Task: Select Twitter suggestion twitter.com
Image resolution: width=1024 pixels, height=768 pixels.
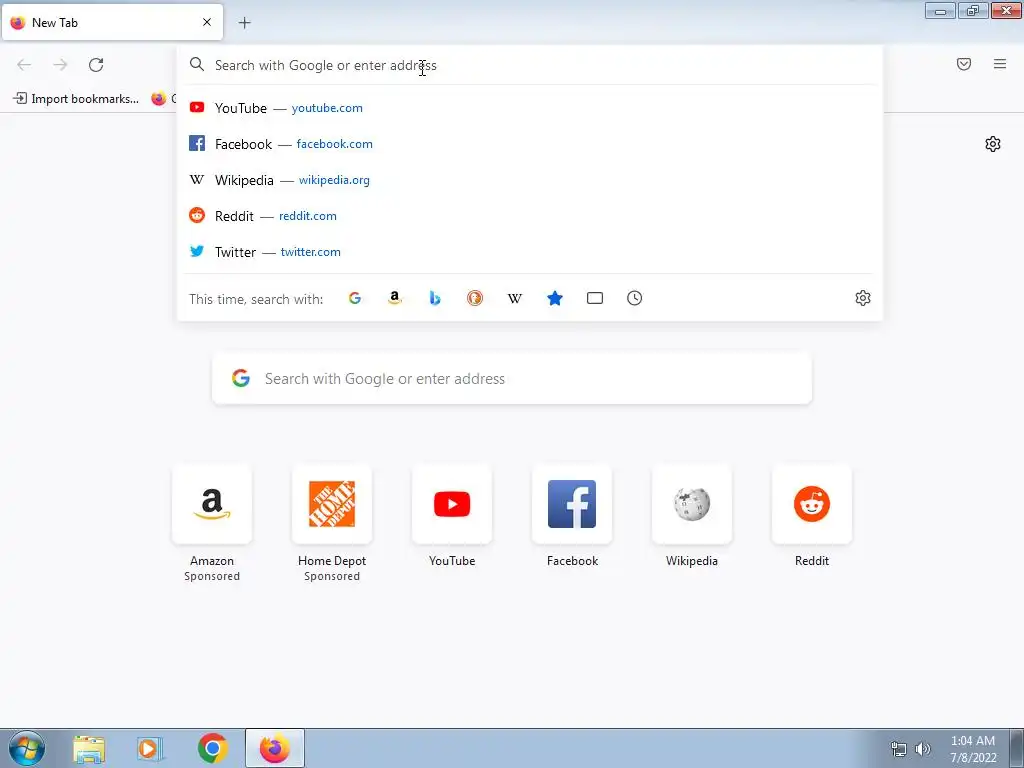Action: point(530,251)
